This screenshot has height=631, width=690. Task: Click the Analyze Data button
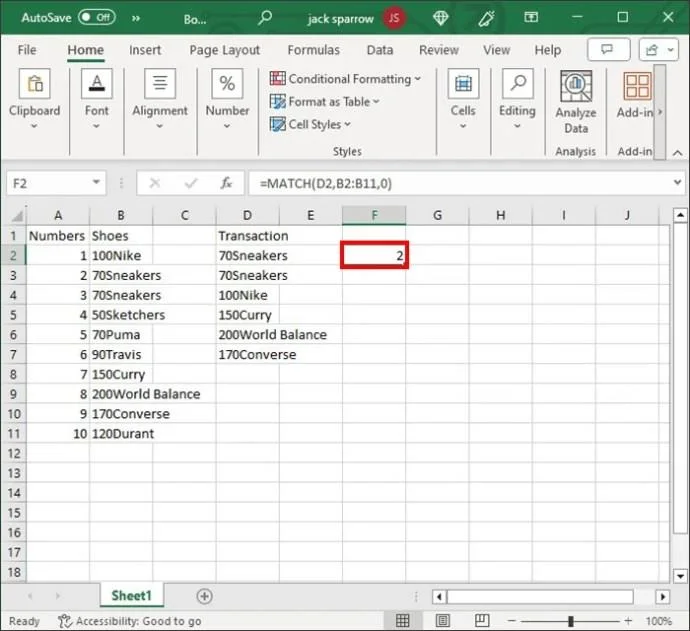point(576,102)
